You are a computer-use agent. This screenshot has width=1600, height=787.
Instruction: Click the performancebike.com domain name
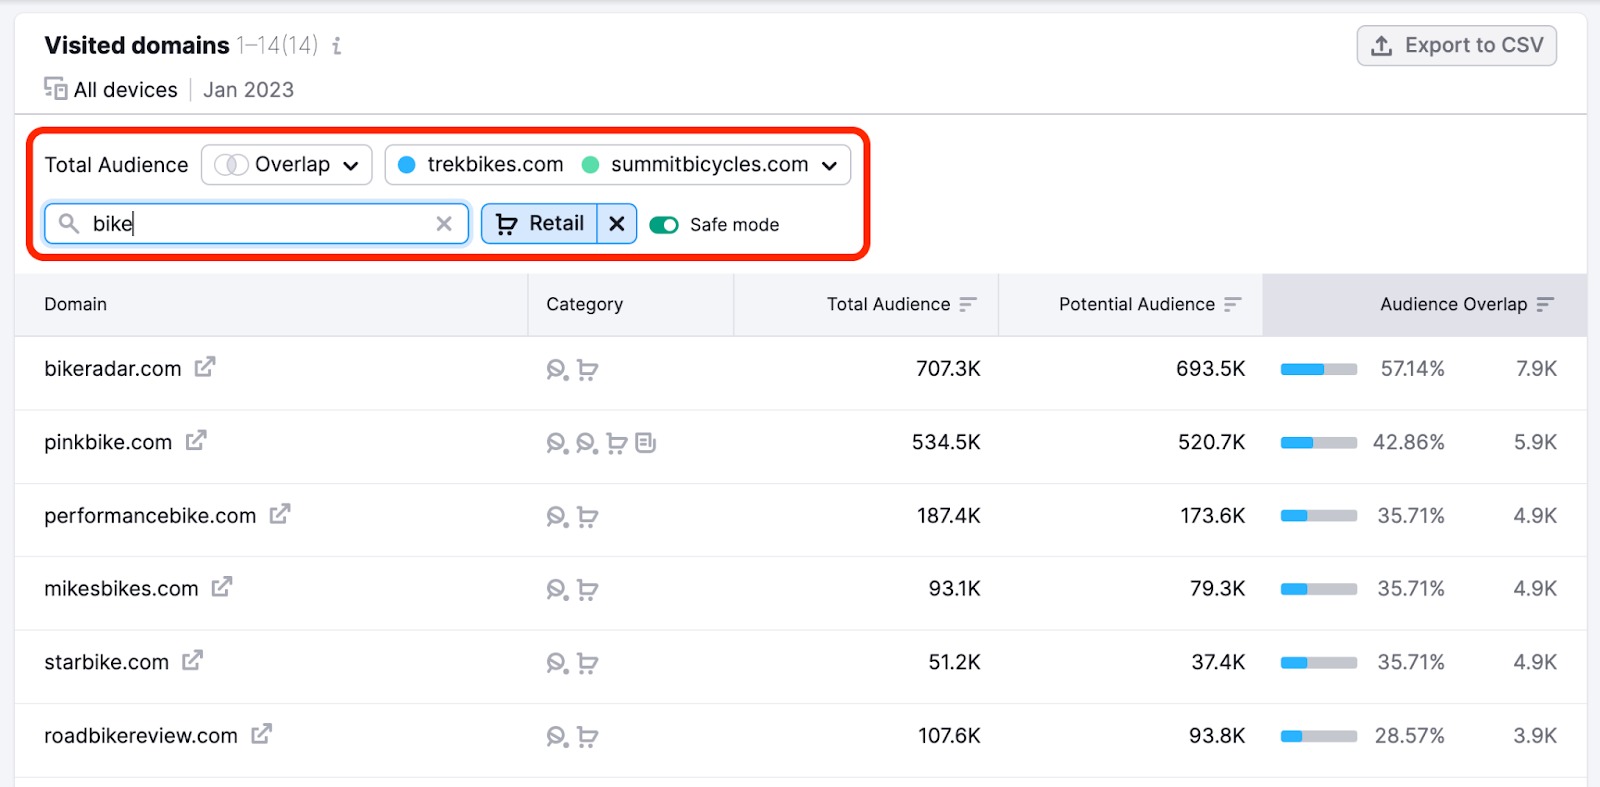pyautogui.click(x=150, y=516)
